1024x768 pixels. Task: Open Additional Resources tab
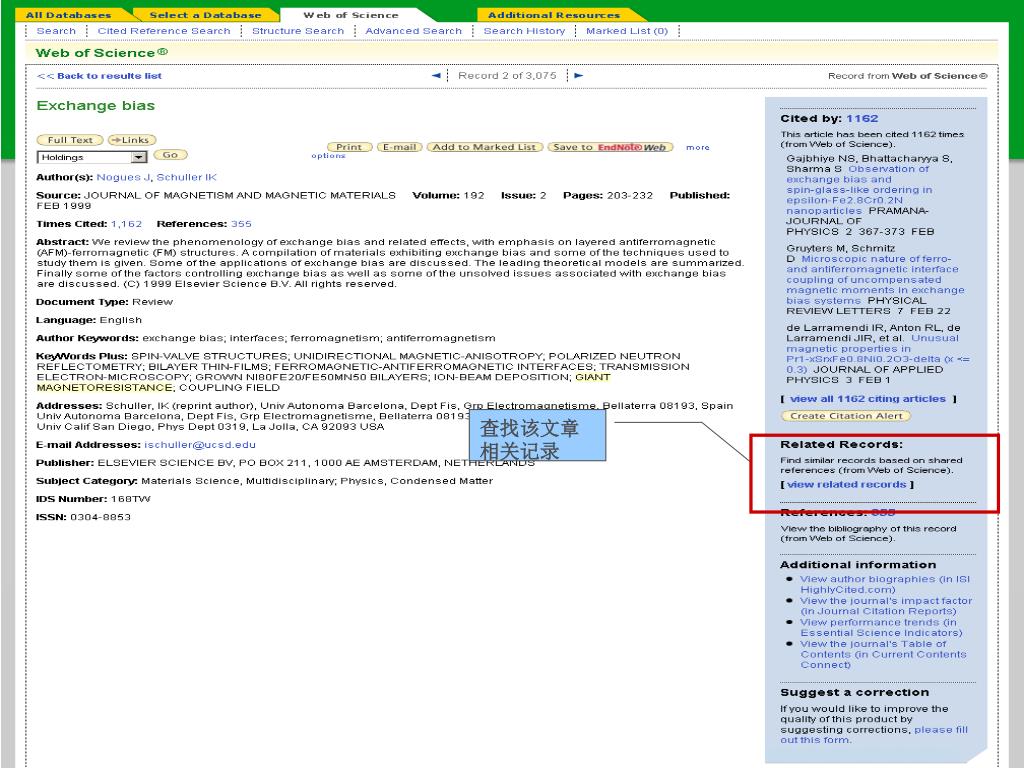click(x=554, y=15)
